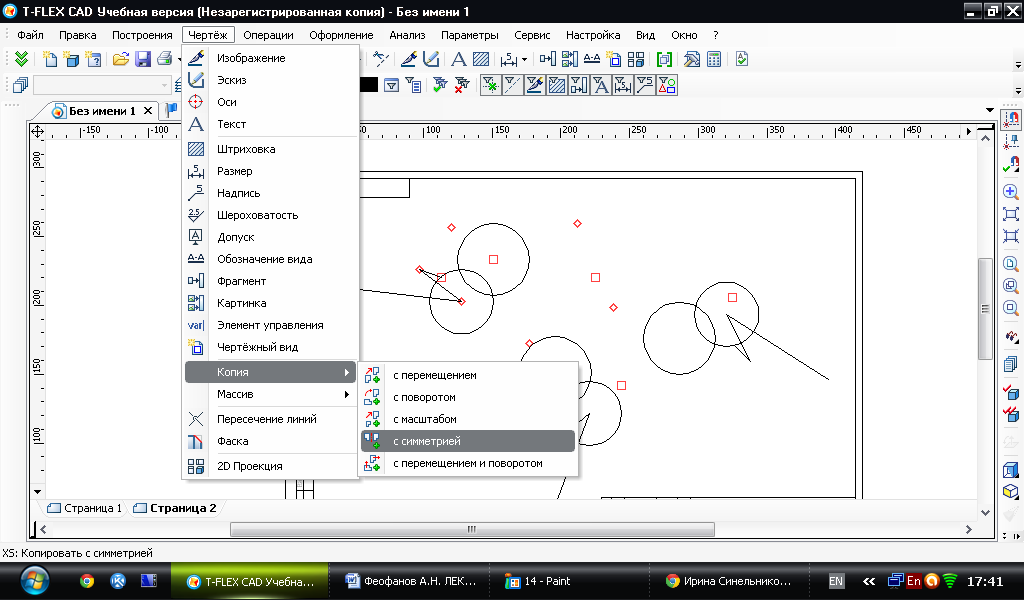Click the 2D projection toolbar icon
Viewport: 1024px width, 600px height.
pyautogui.click(x=635, y=59)
